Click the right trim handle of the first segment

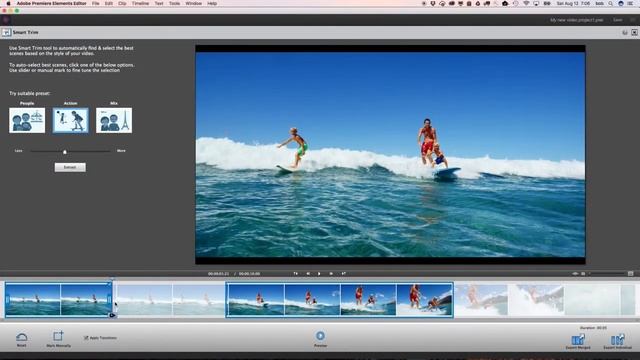coord(109,300)
